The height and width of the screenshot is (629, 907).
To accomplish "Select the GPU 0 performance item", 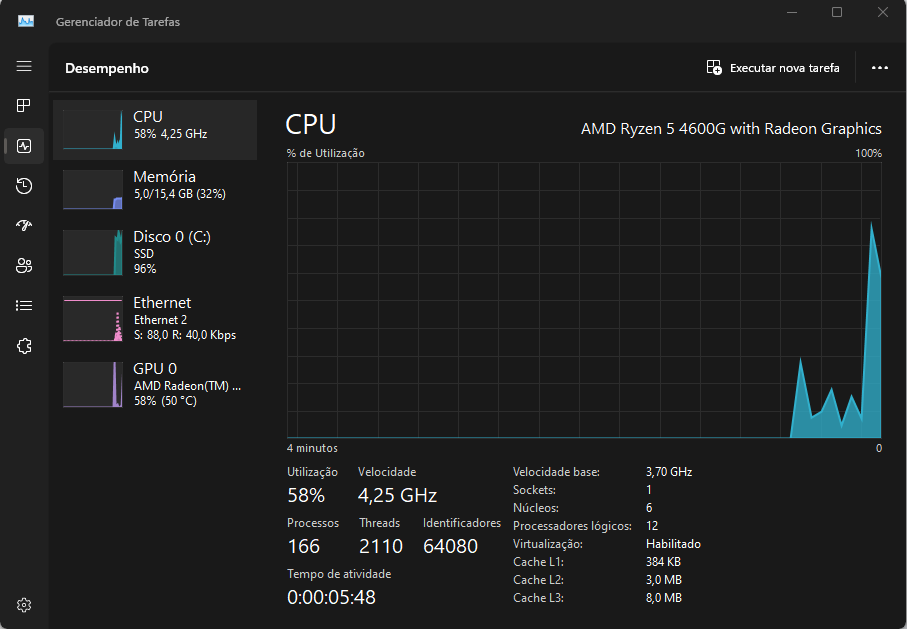I will (155, 384).
